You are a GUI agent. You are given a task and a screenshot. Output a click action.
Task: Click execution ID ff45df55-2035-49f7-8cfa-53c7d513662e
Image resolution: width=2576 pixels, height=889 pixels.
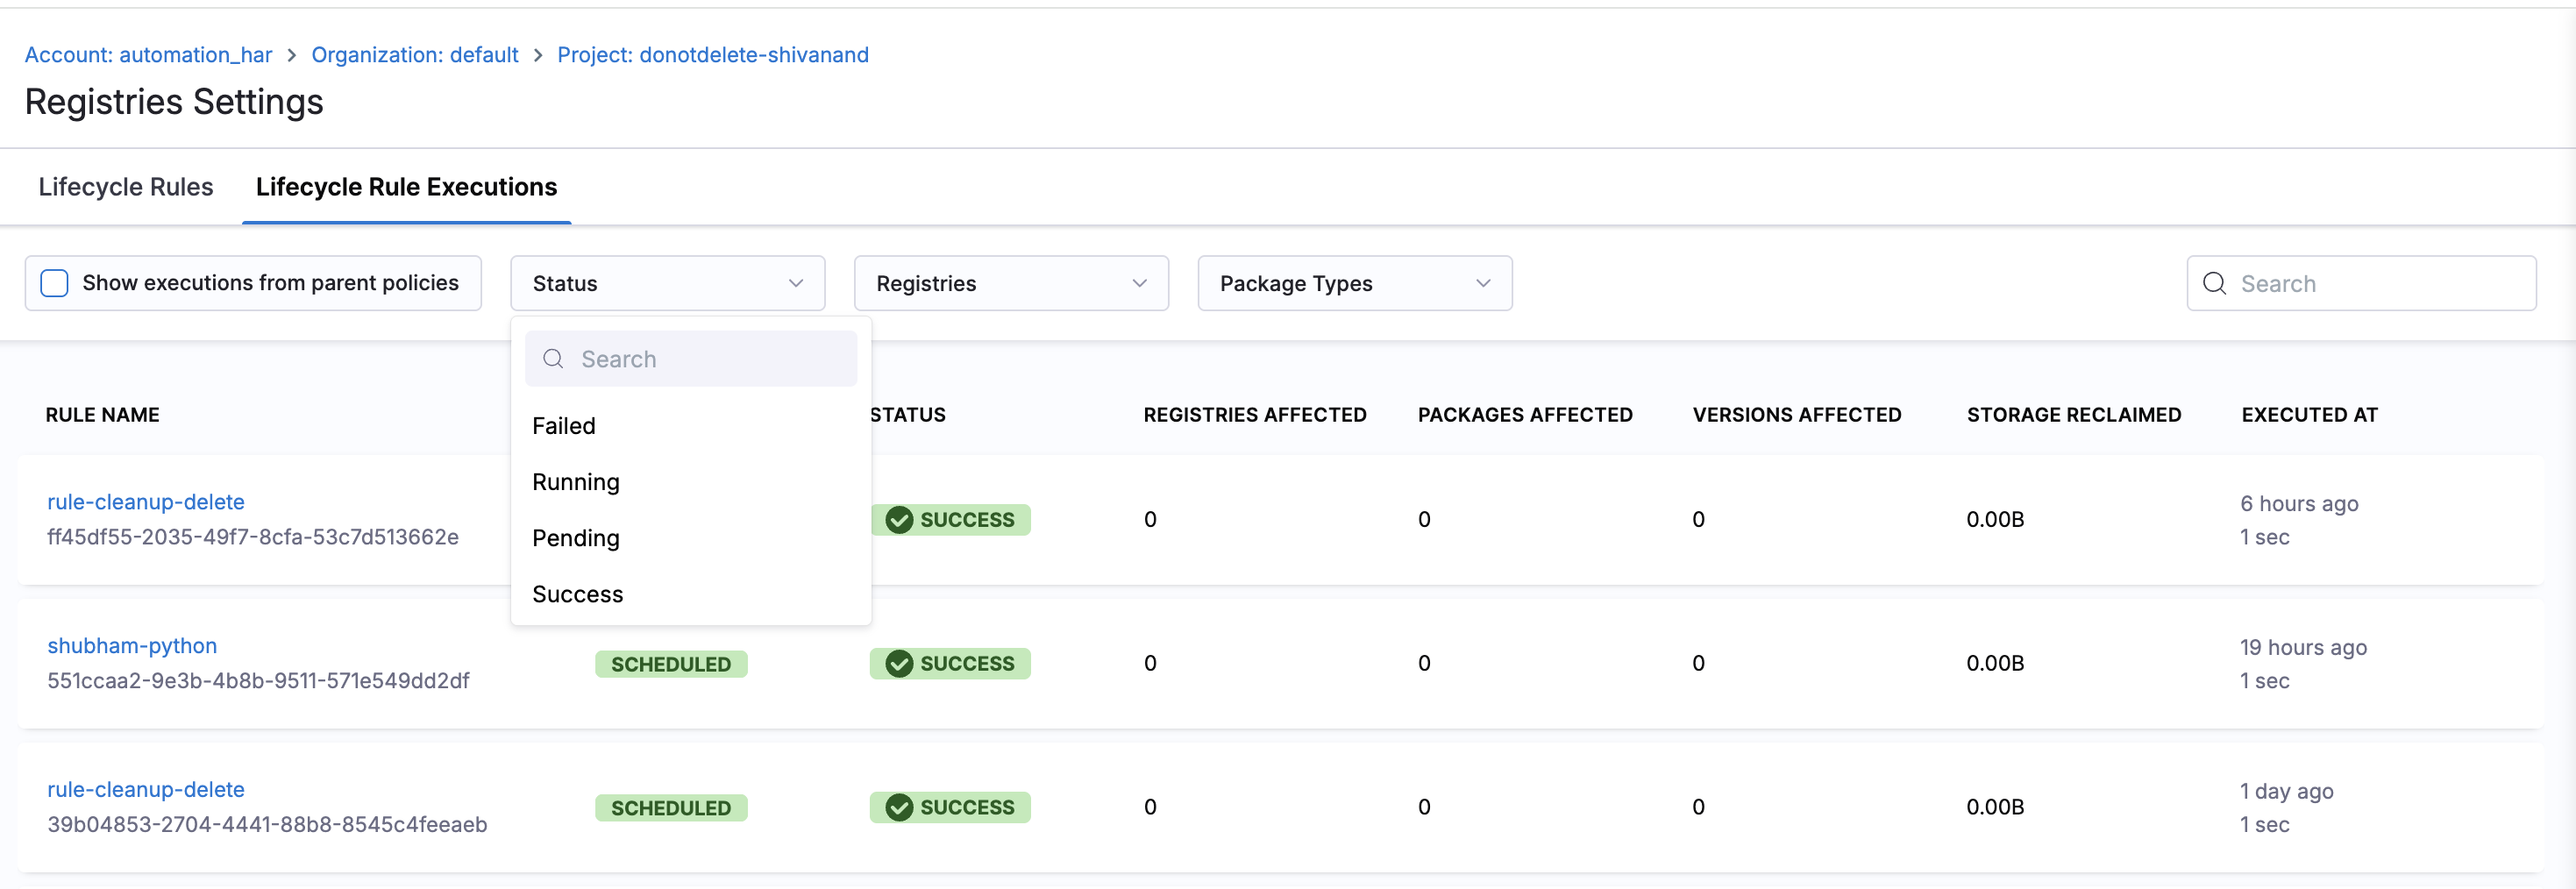tap(253, 537)
